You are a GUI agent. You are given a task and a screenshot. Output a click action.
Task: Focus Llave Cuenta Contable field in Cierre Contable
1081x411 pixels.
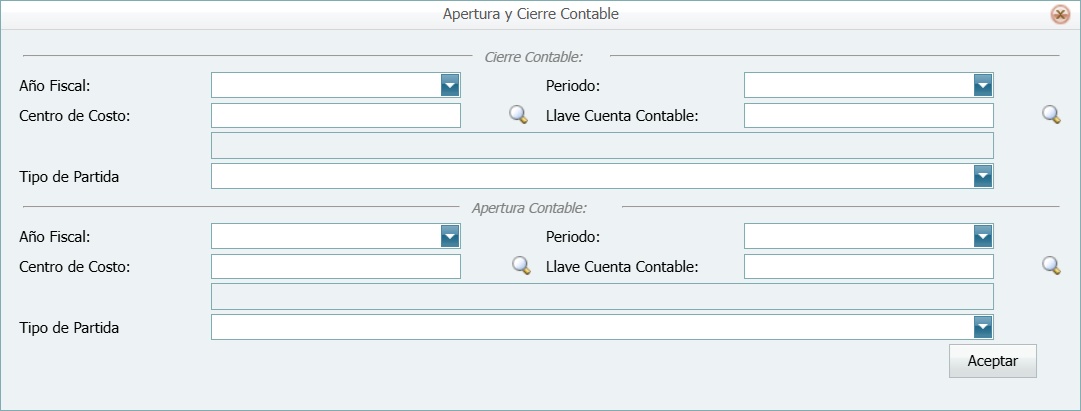(x=868, y=116)
